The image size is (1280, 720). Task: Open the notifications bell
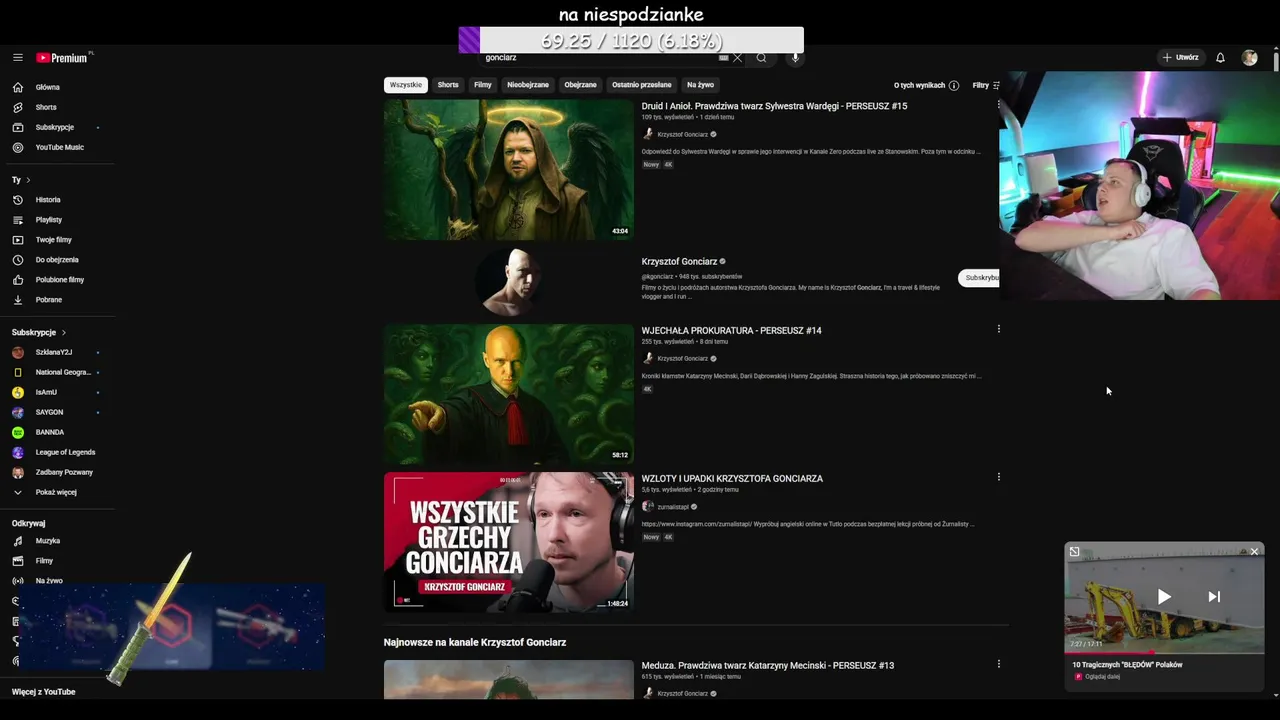1220,58
